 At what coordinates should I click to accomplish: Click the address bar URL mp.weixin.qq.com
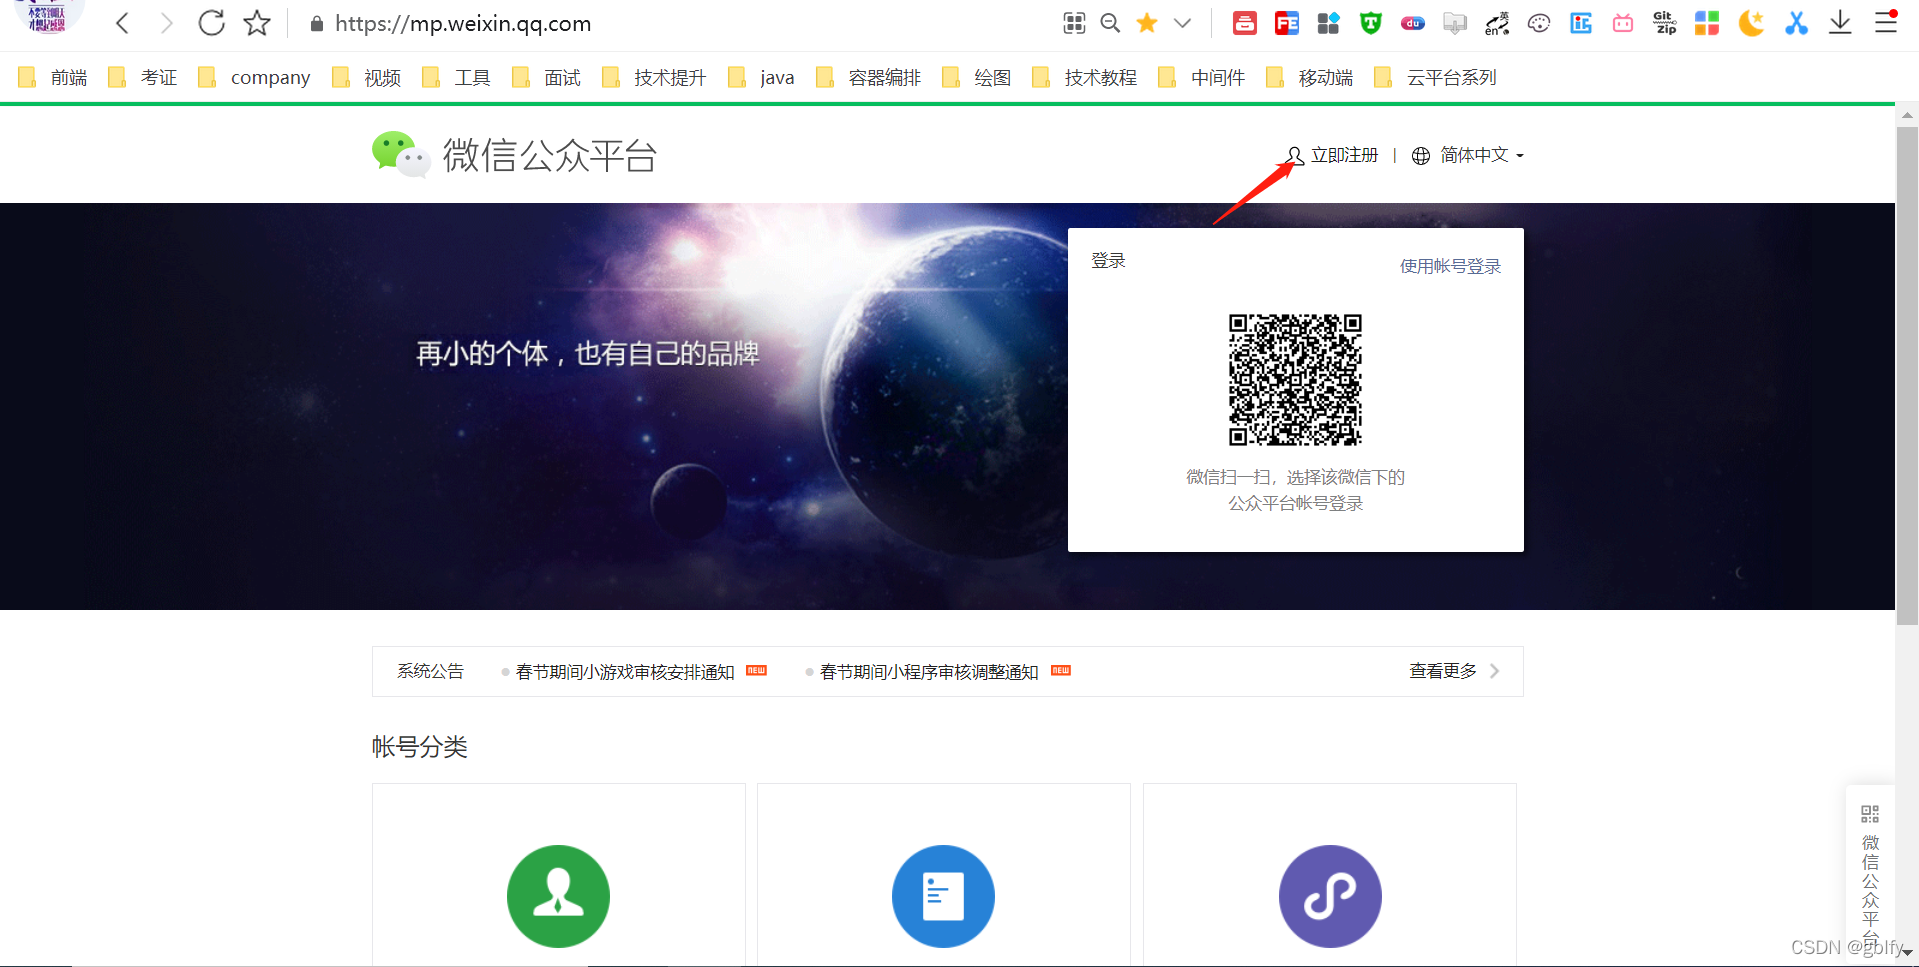click(x=463, y=23)
